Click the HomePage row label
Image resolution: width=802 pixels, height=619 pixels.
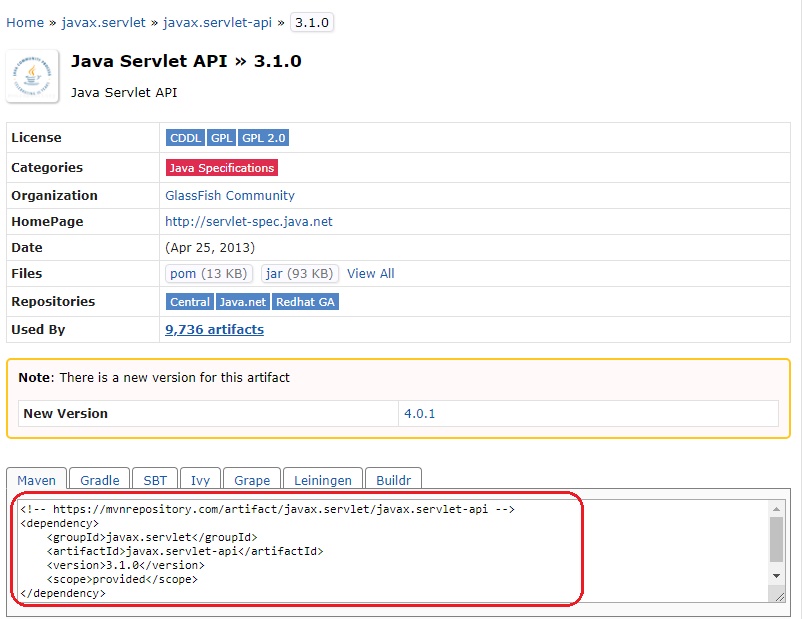coord(47,222)
